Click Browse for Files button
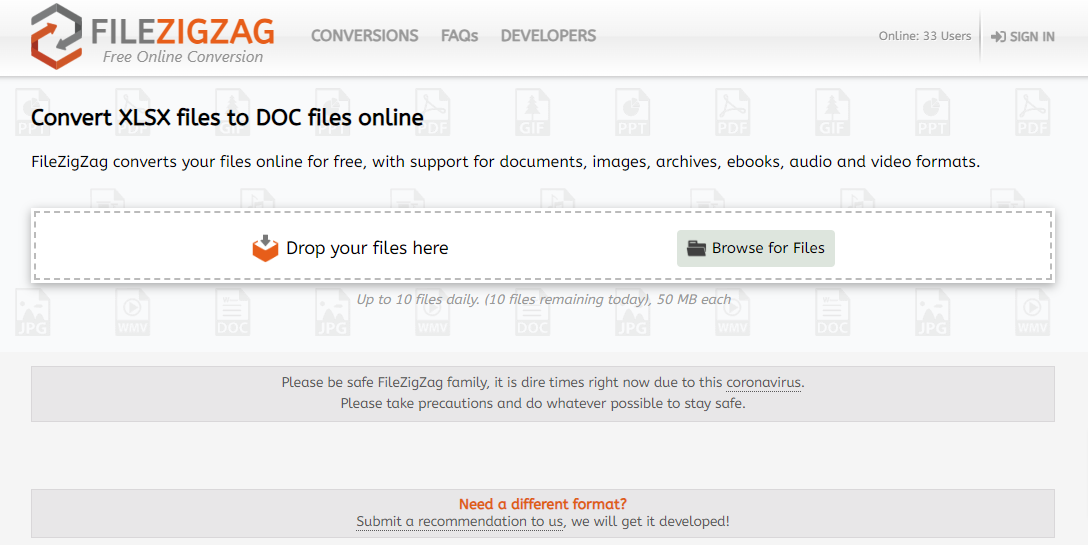 point(756,249)
